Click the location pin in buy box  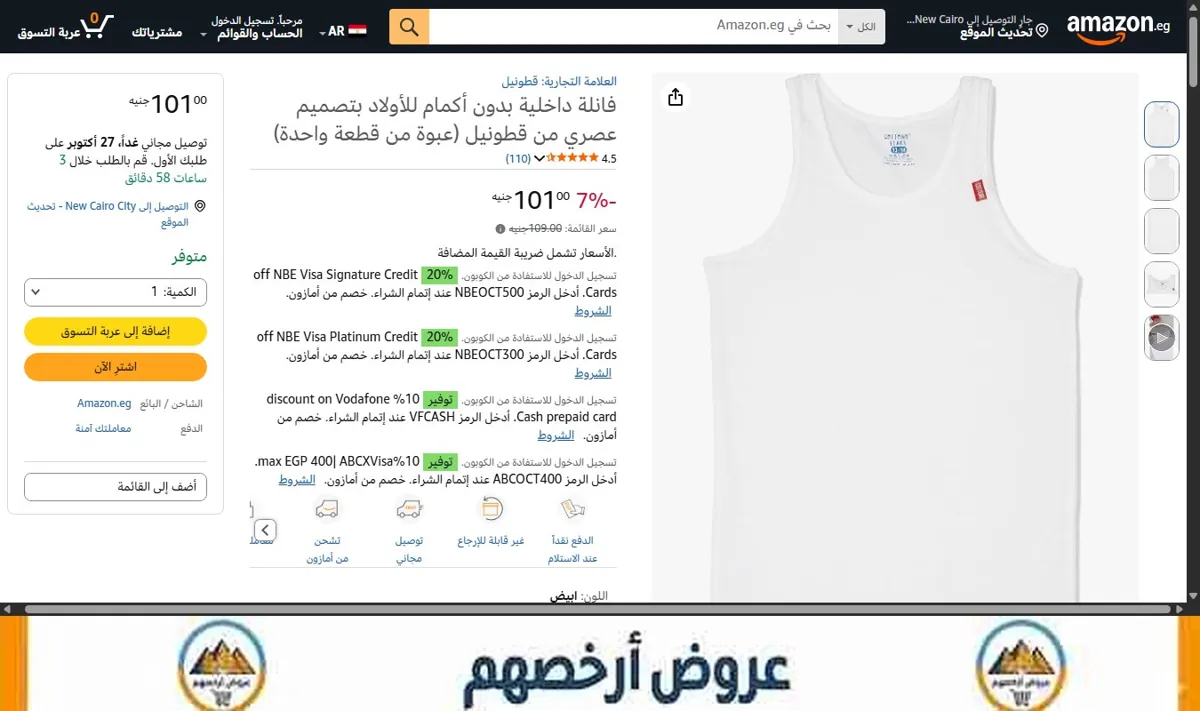(200, 206)
